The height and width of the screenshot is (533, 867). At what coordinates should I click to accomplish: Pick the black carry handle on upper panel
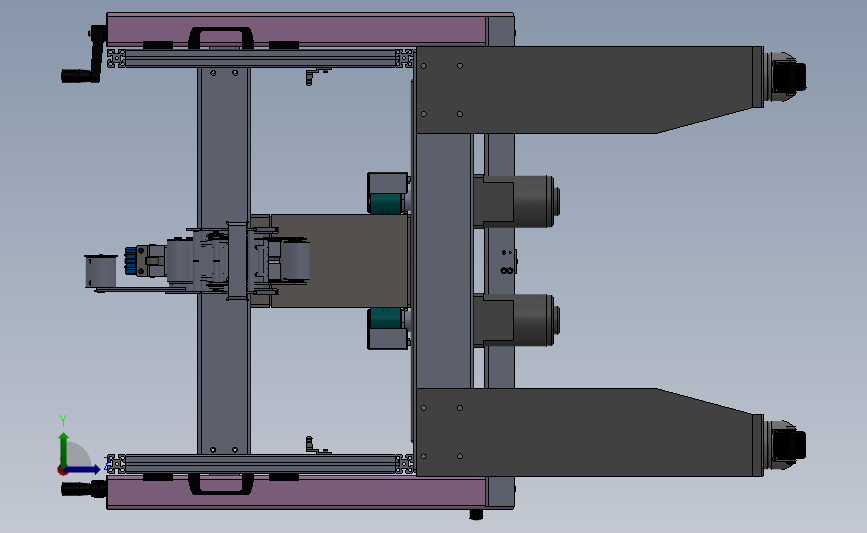221,38
